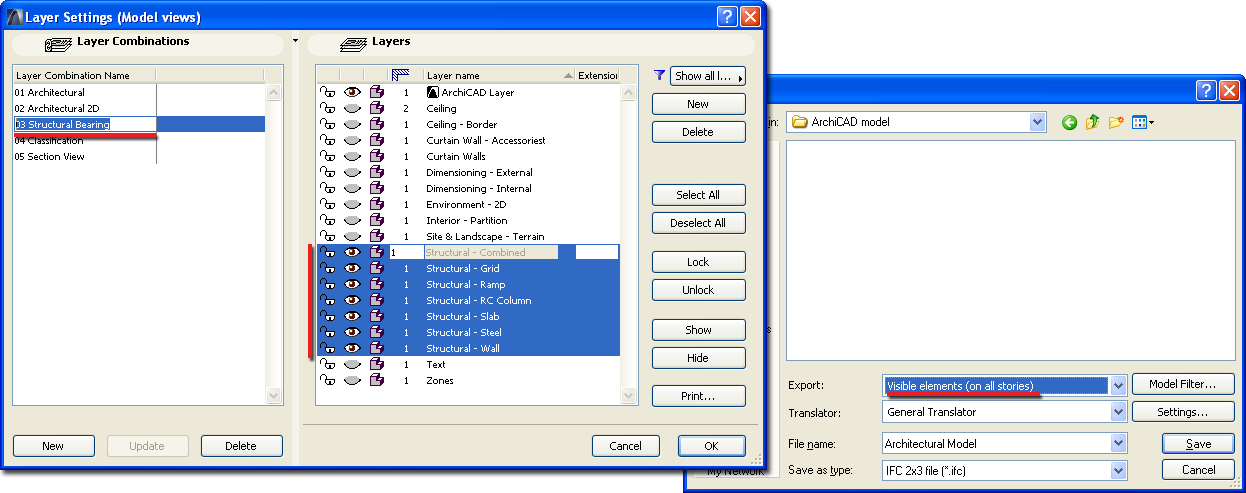Hide Structural - RC Column layer eye icon

pos(352,301)
